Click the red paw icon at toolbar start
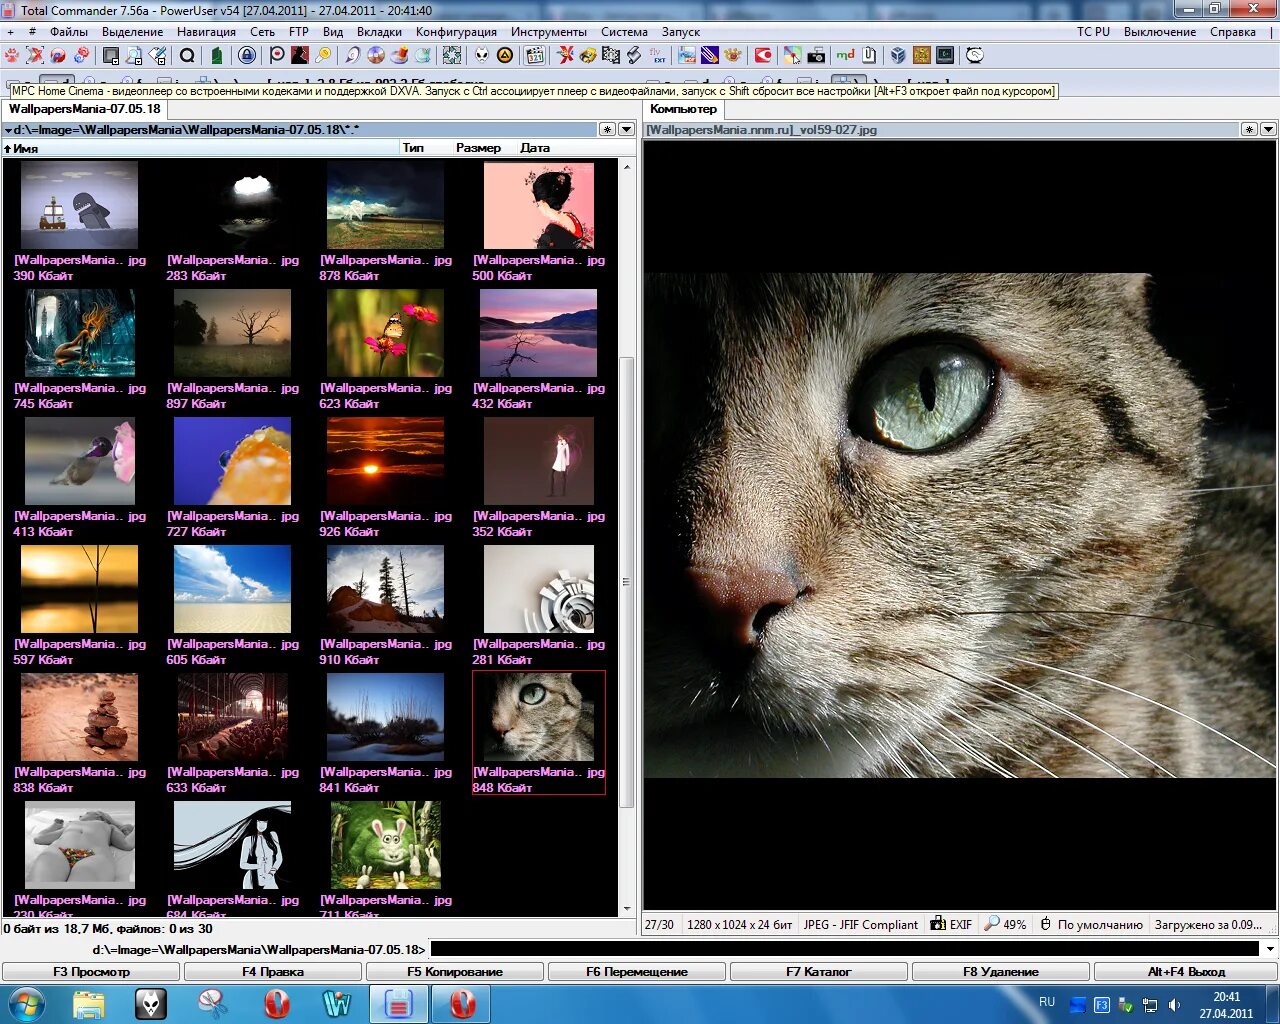Viewport: 1280px width, 1024px height. click(11, 55)
